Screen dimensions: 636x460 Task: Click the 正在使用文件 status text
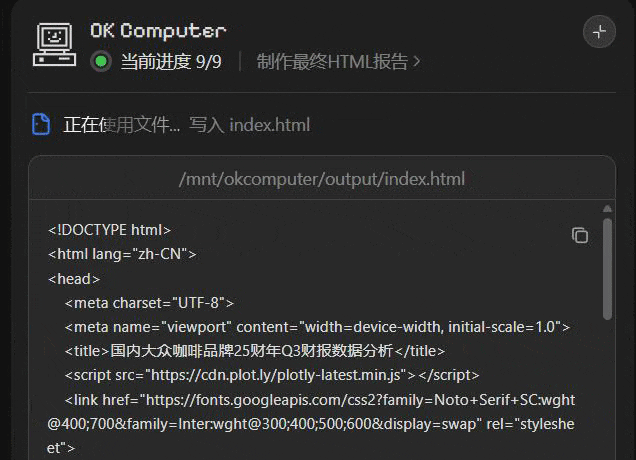[x=121, y=125]
